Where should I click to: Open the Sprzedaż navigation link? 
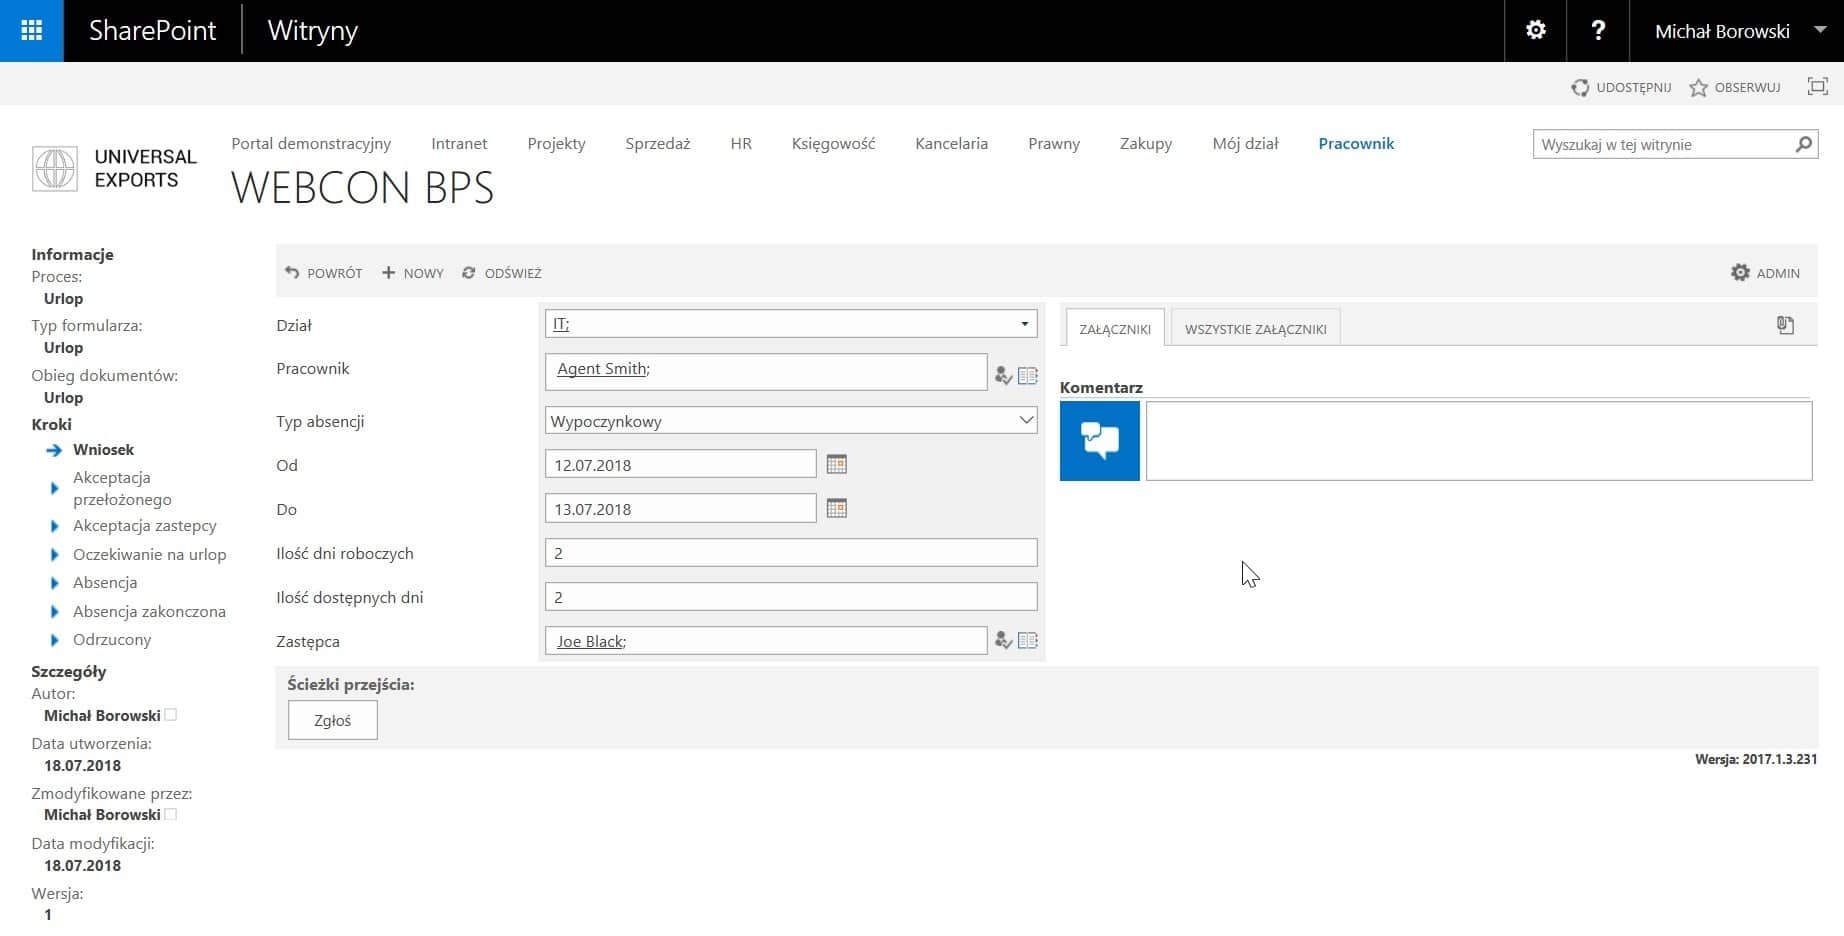[658, 143]
